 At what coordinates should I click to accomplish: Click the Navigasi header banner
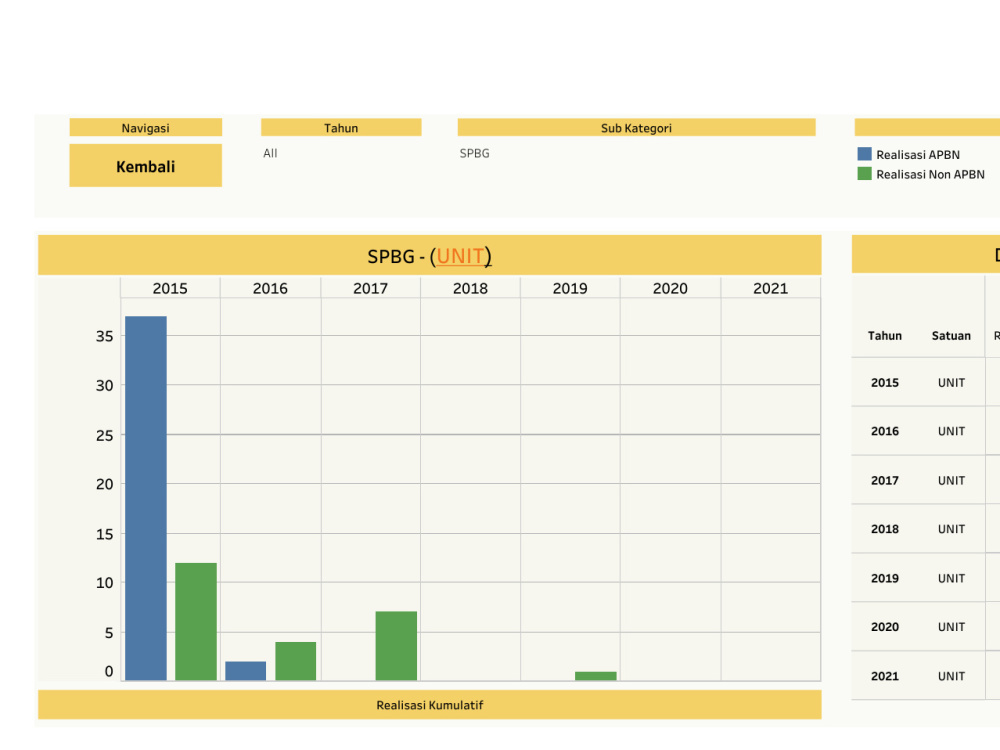point(145,127)
